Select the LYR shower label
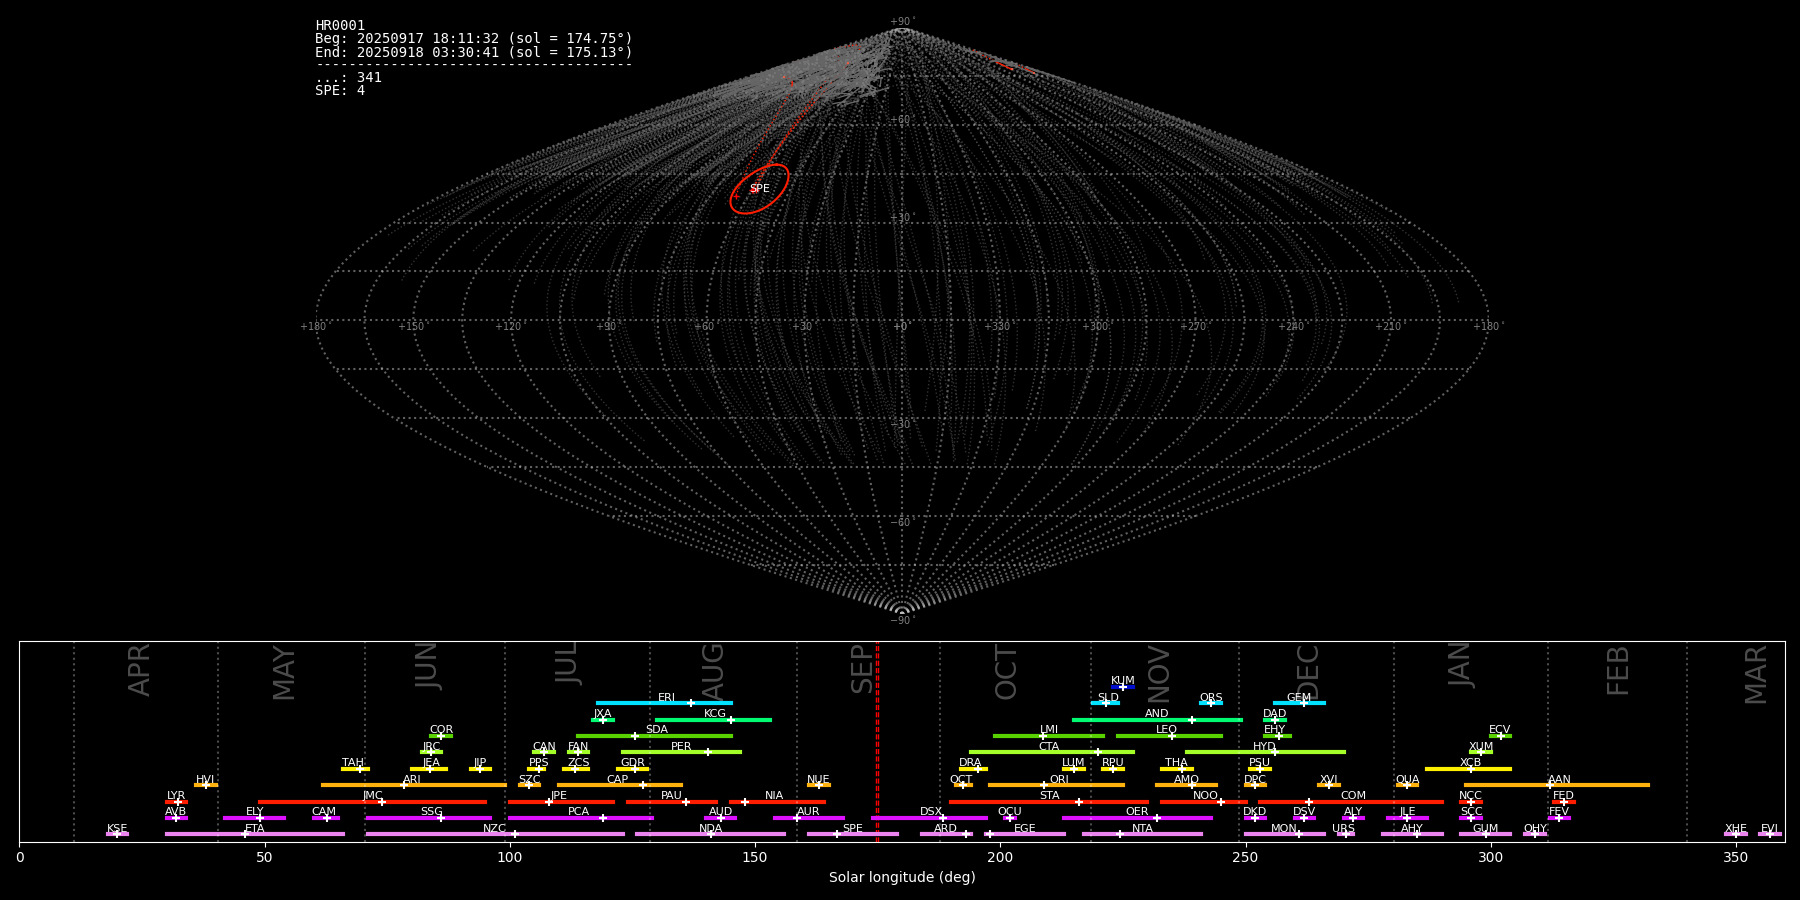 [x=176, y=795]
